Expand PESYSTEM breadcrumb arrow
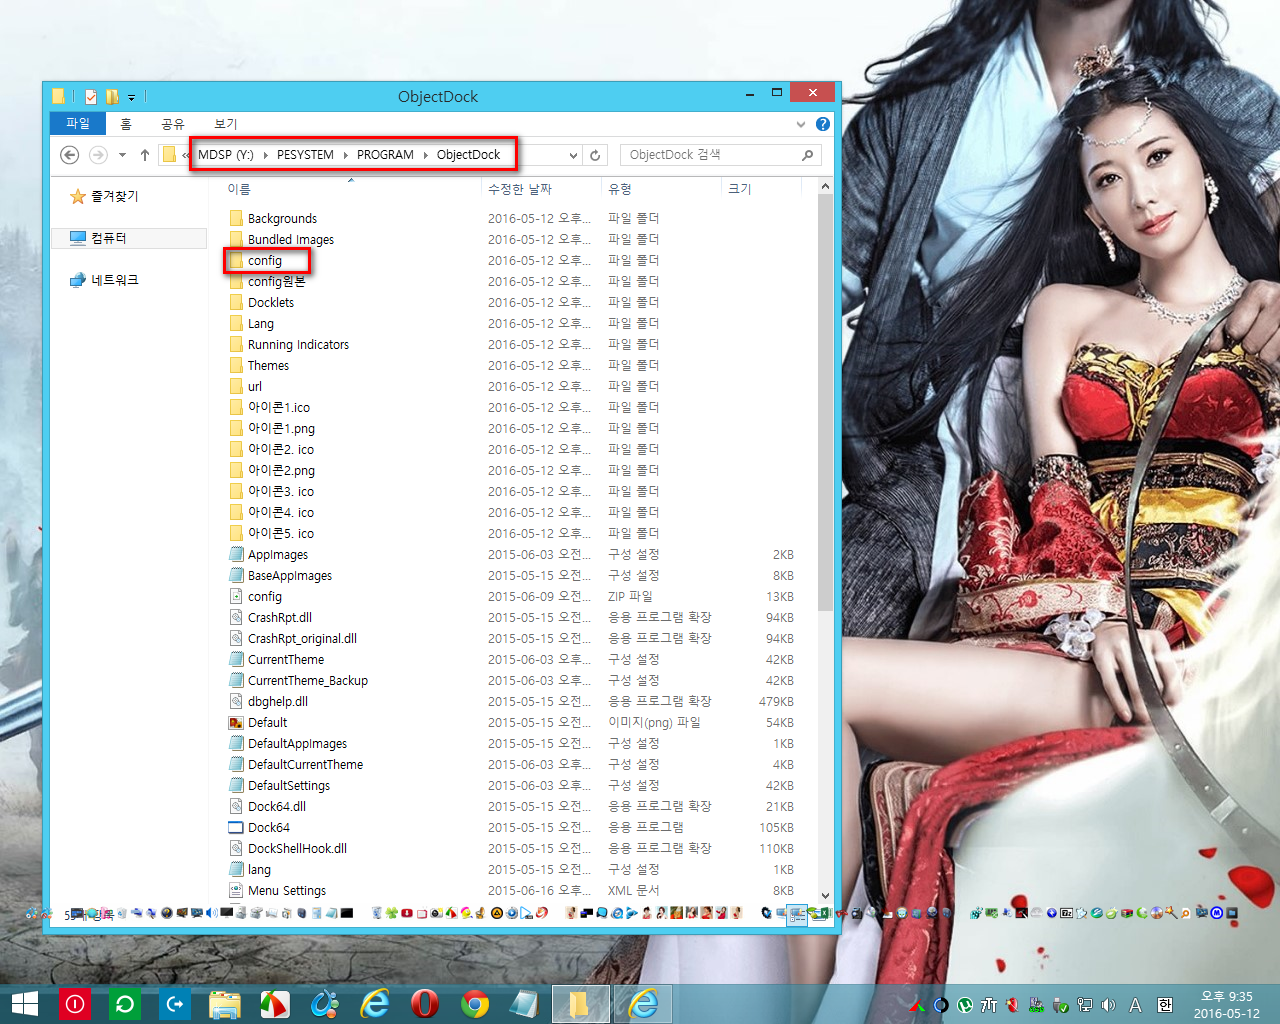 click(x=345, y=155)
